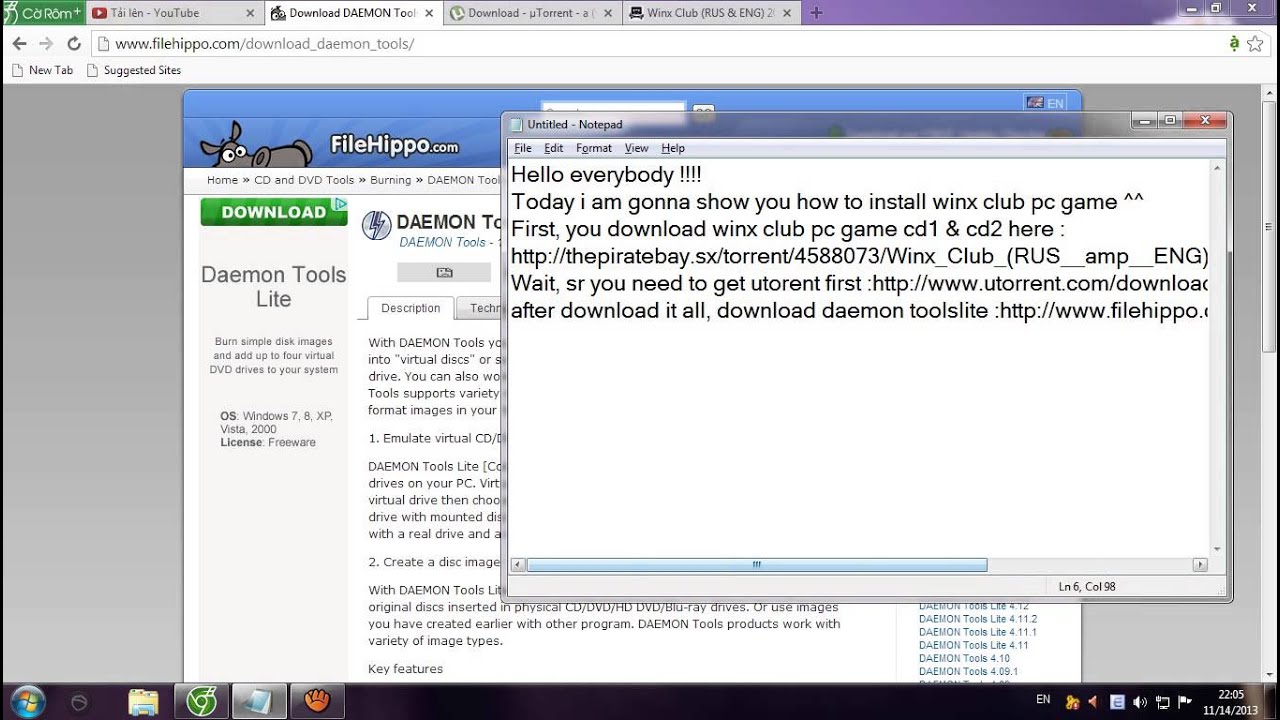
Task: Open the Windows Start button
Action: (x=26, y=701)
